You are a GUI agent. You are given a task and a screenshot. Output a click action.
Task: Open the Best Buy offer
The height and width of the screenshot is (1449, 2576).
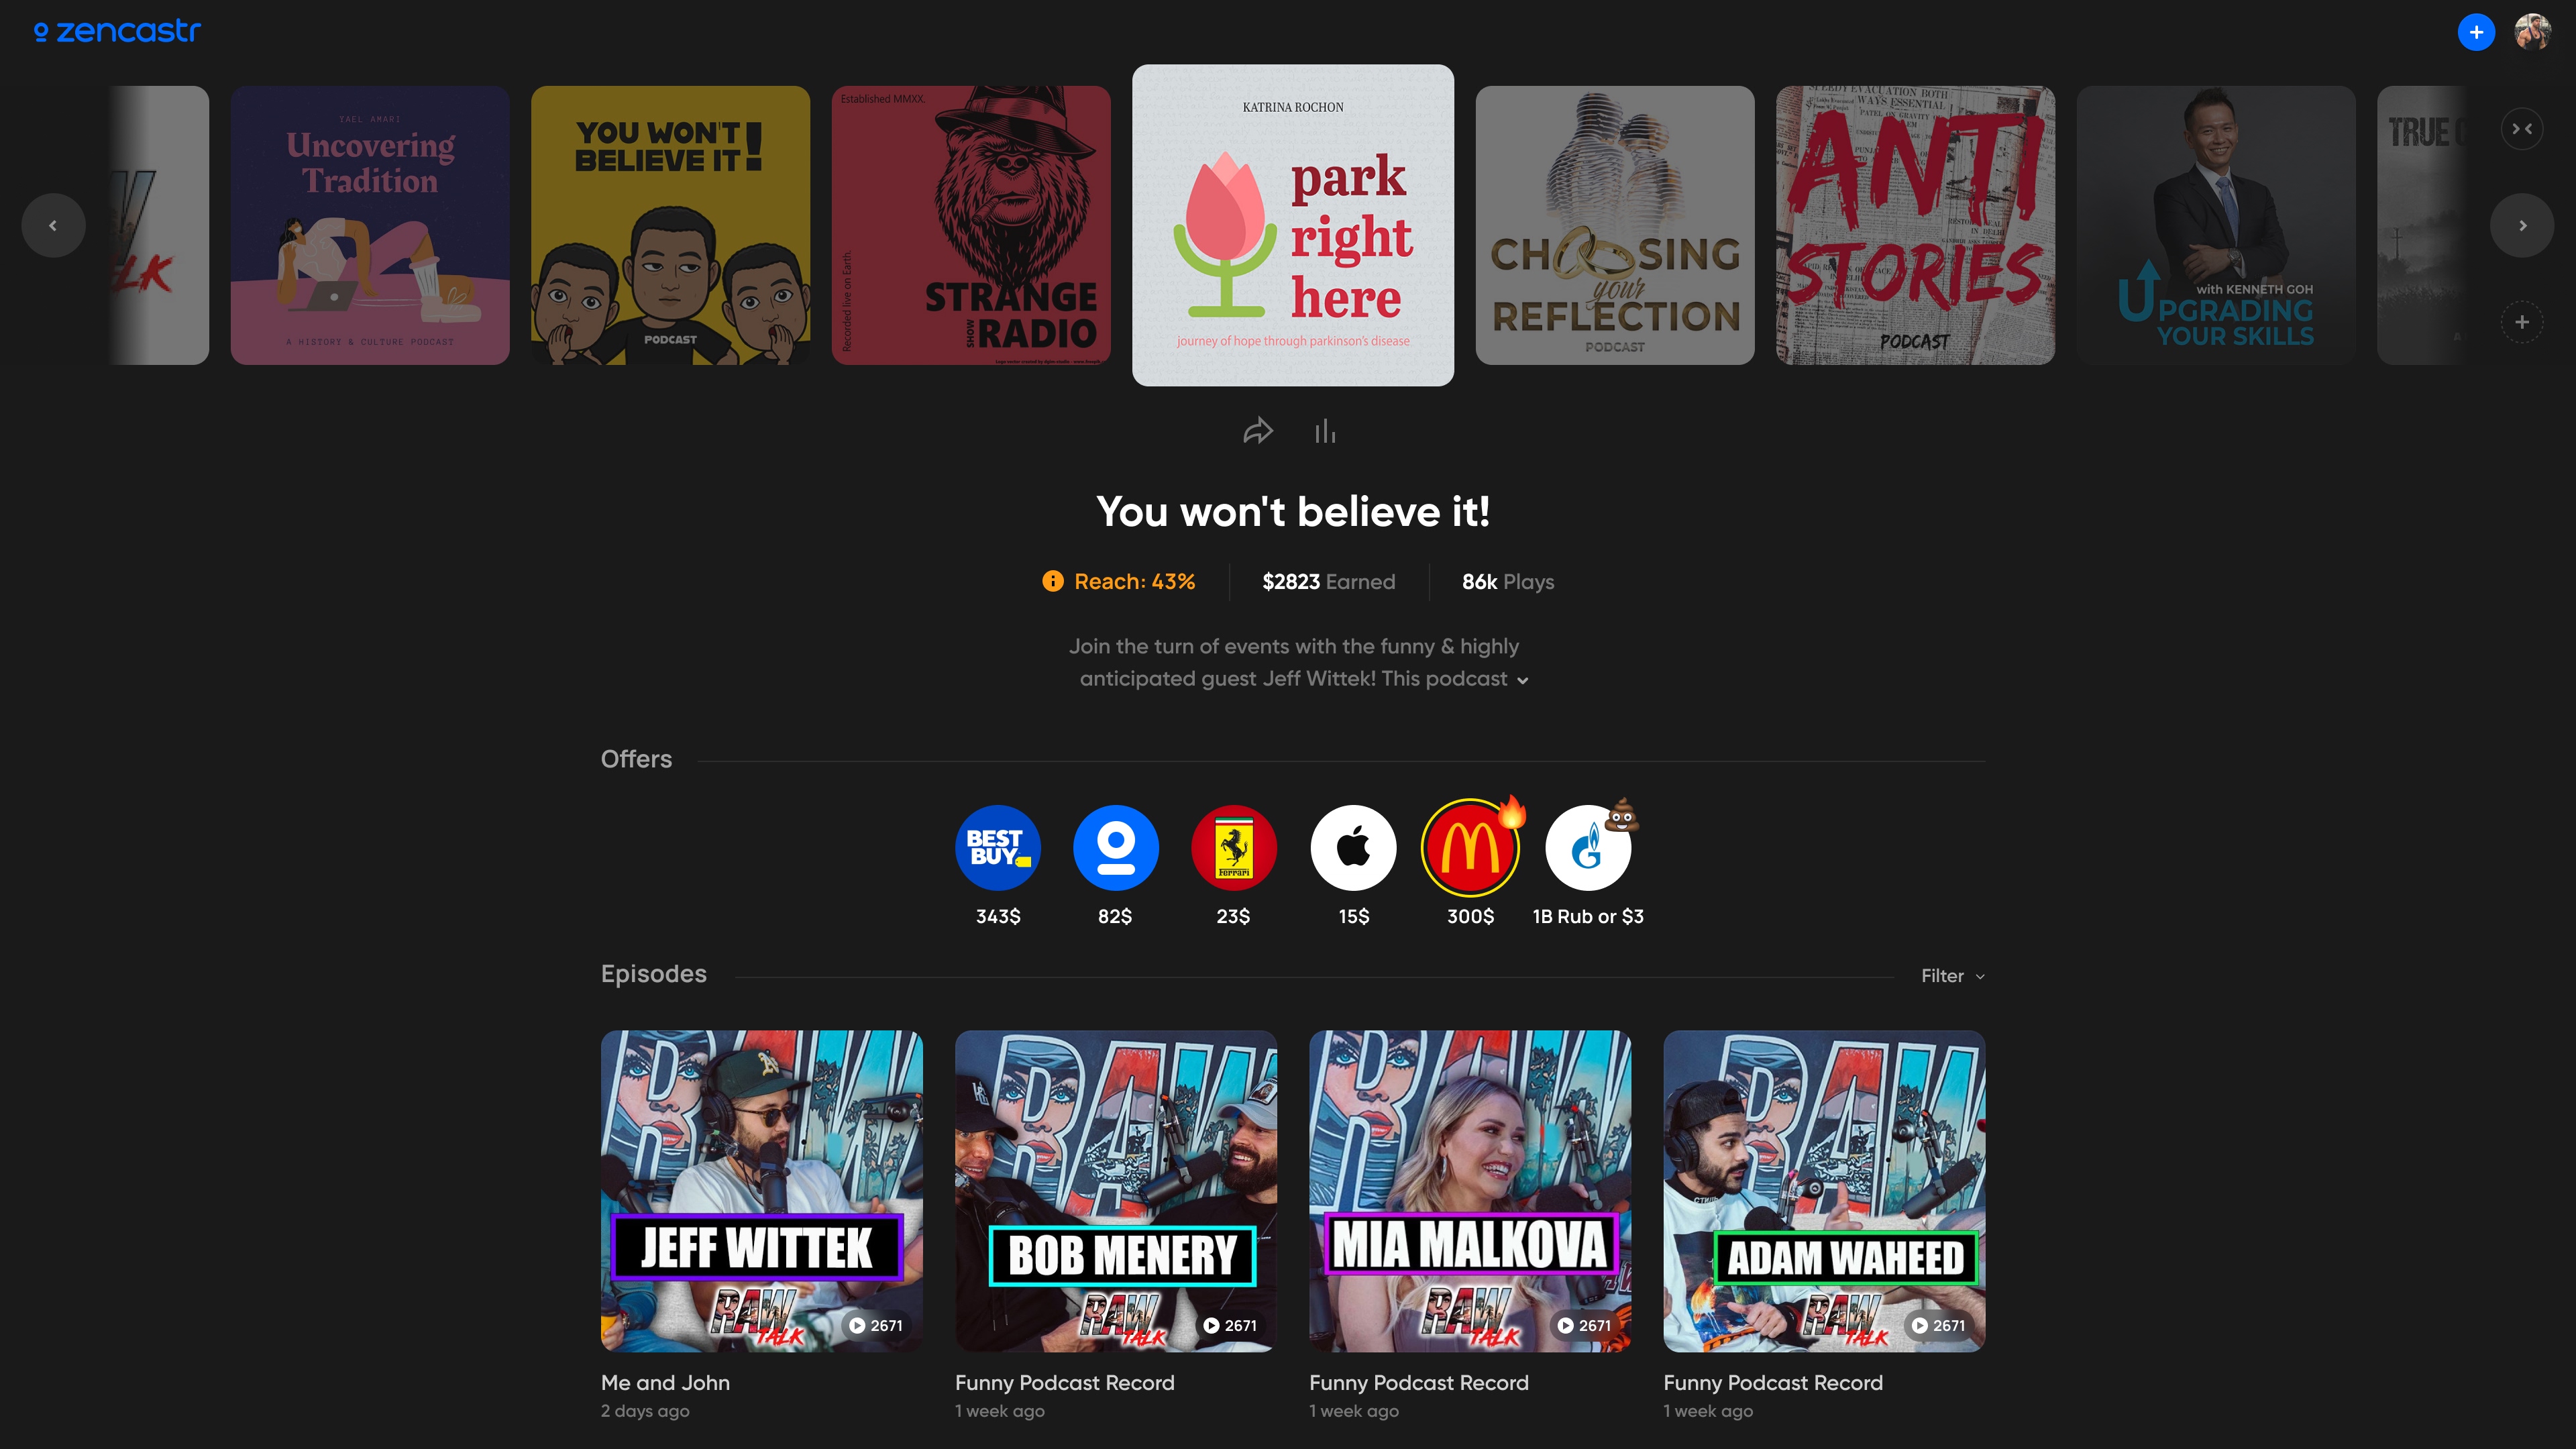click(997, 848)
